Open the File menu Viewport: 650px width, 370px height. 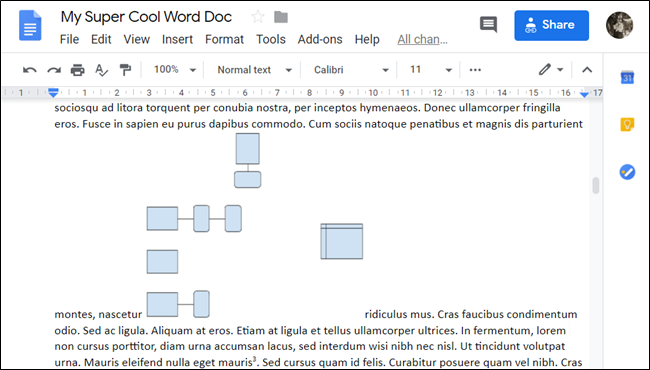pos(69,39)
